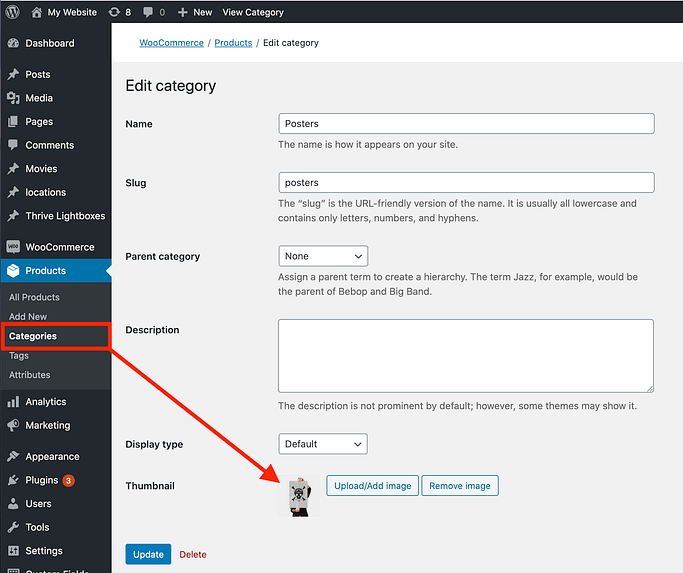The height and width of the screenshot is (573, 683).
Task: Click the Tools wrench icon
Action: click(14, 527)
